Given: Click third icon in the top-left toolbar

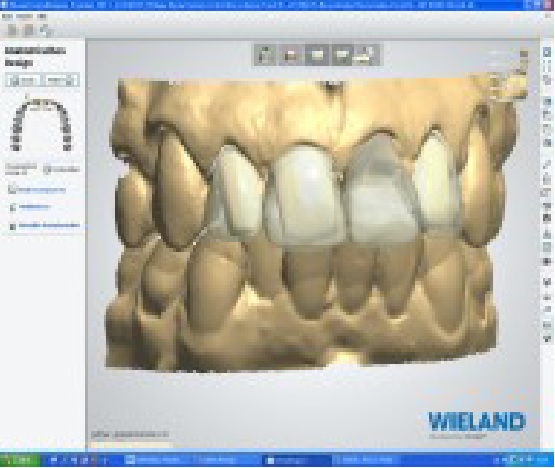Looking at the screenshot, I should 46,30.
